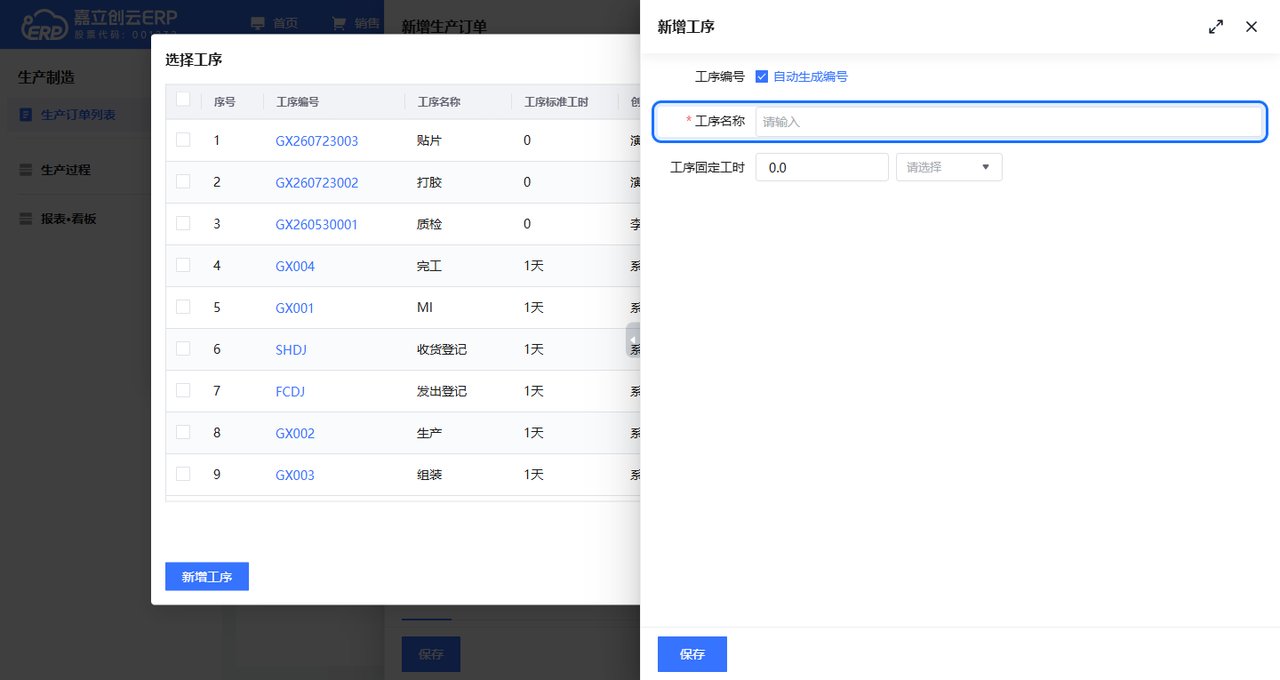
Task: Check the row 6 收货登记 checkbox
Action: click(183, 348)
